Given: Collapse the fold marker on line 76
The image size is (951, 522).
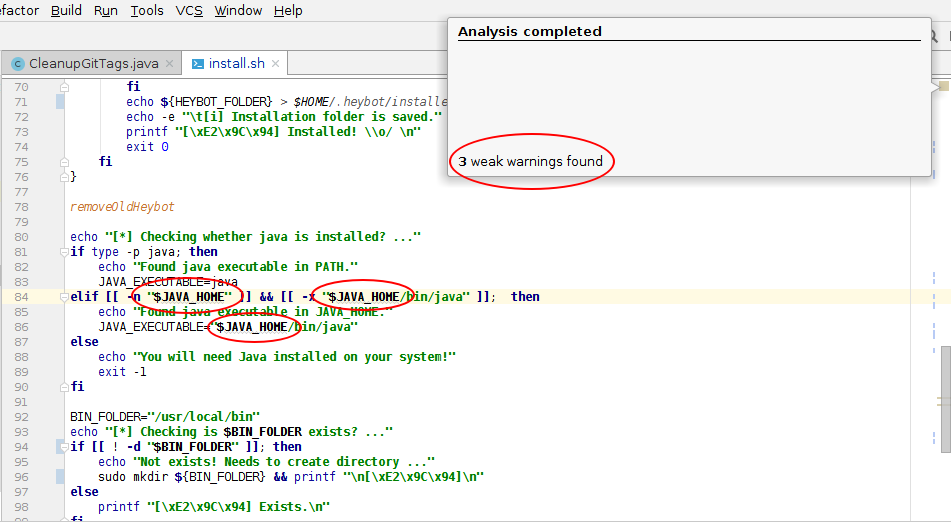Looking at the screenshot, I should pos(64,177).
